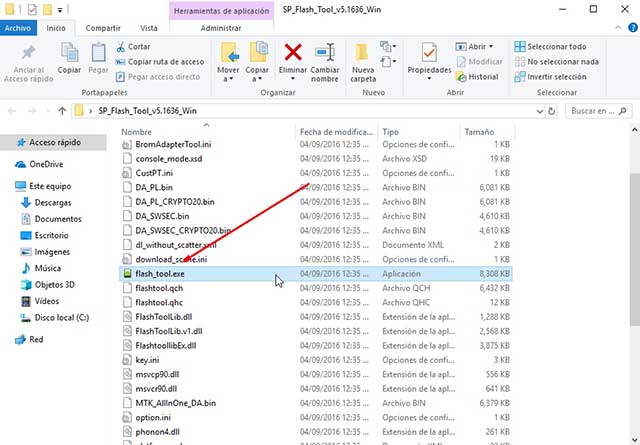Click Copiar ruta de acceso

[x=160, y=62]
